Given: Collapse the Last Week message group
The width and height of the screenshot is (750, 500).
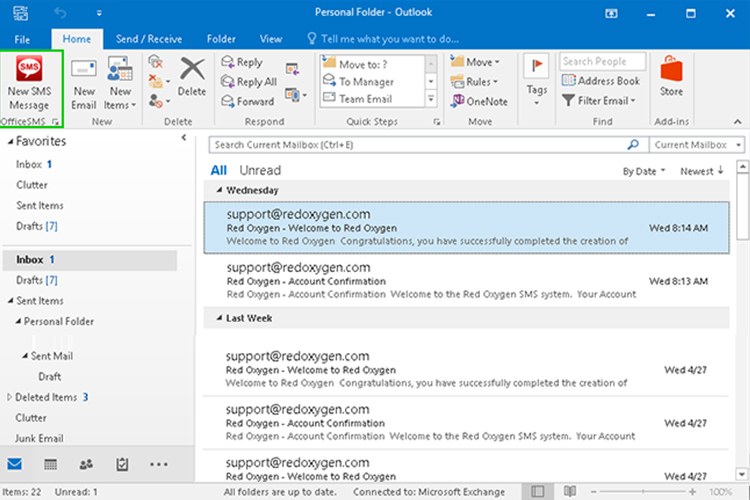Looking at the screenshot, I should [x=219, y=318].
